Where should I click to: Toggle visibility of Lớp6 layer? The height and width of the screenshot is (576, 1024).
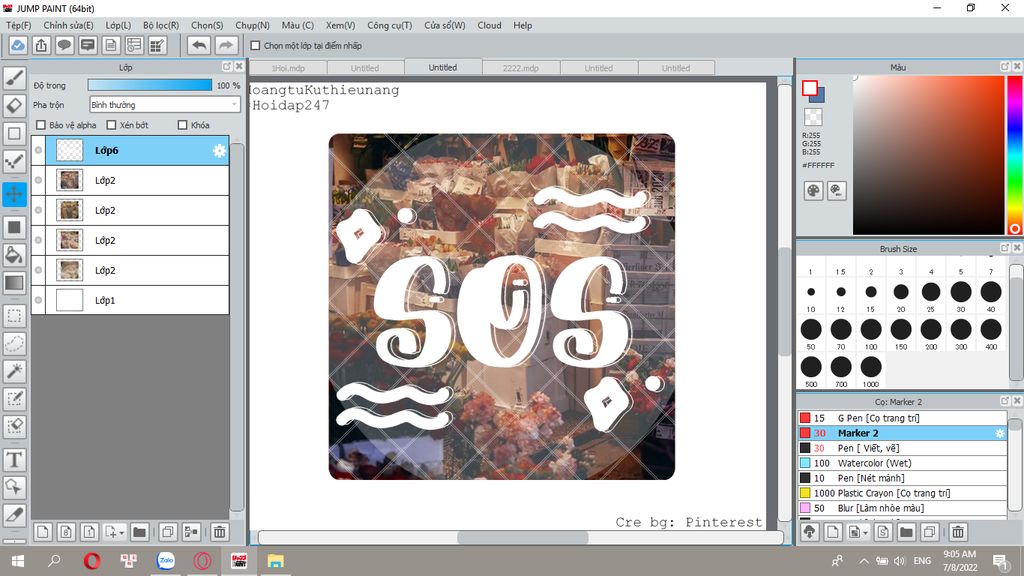[39, 150]
